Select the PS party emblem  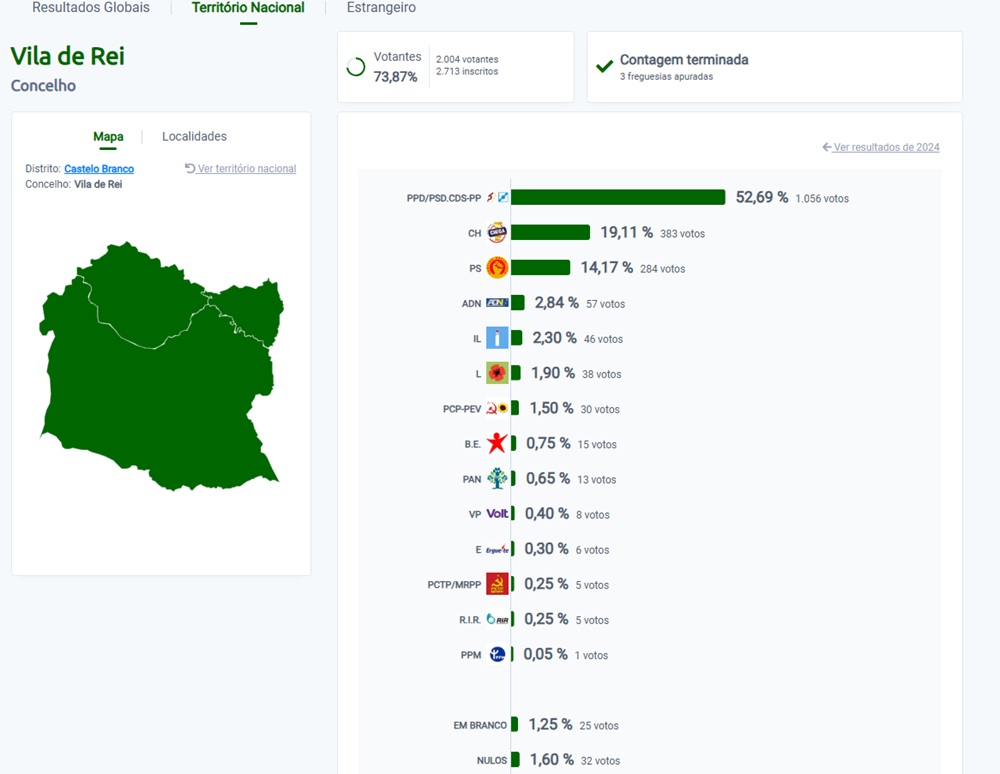pyautogui.click(x=496, y=267)
